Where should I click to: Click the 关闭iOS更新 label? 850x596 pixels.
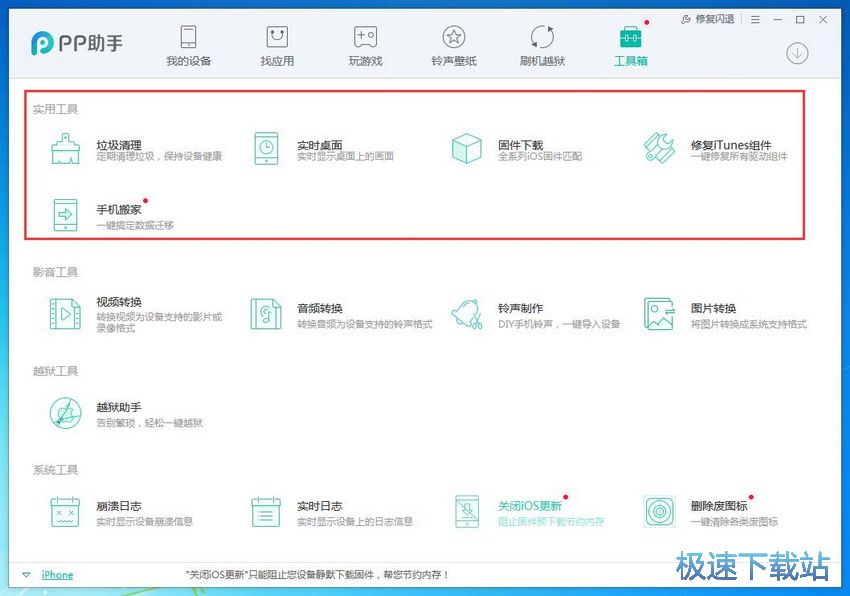pyautogui.click(x=530, y=506)
